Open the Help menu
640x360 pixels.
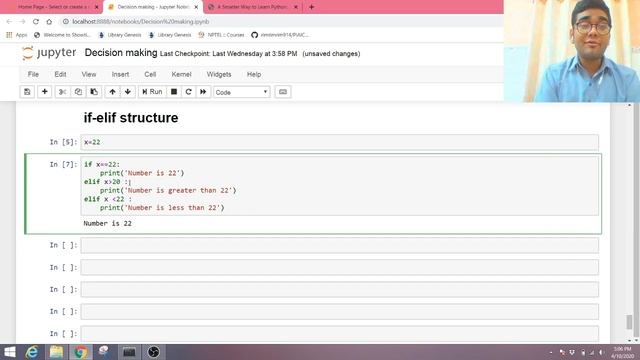(x=254, y=74)
